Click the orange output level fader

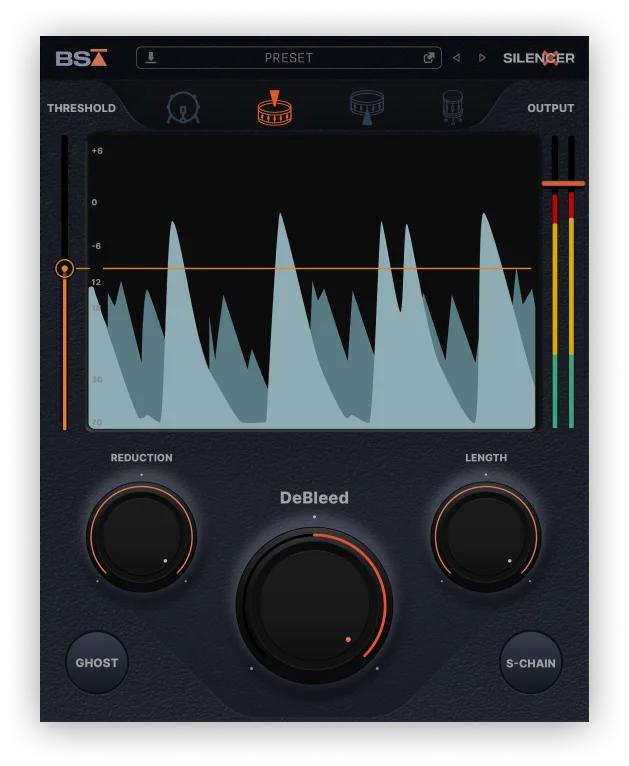[x=563, y=184]
